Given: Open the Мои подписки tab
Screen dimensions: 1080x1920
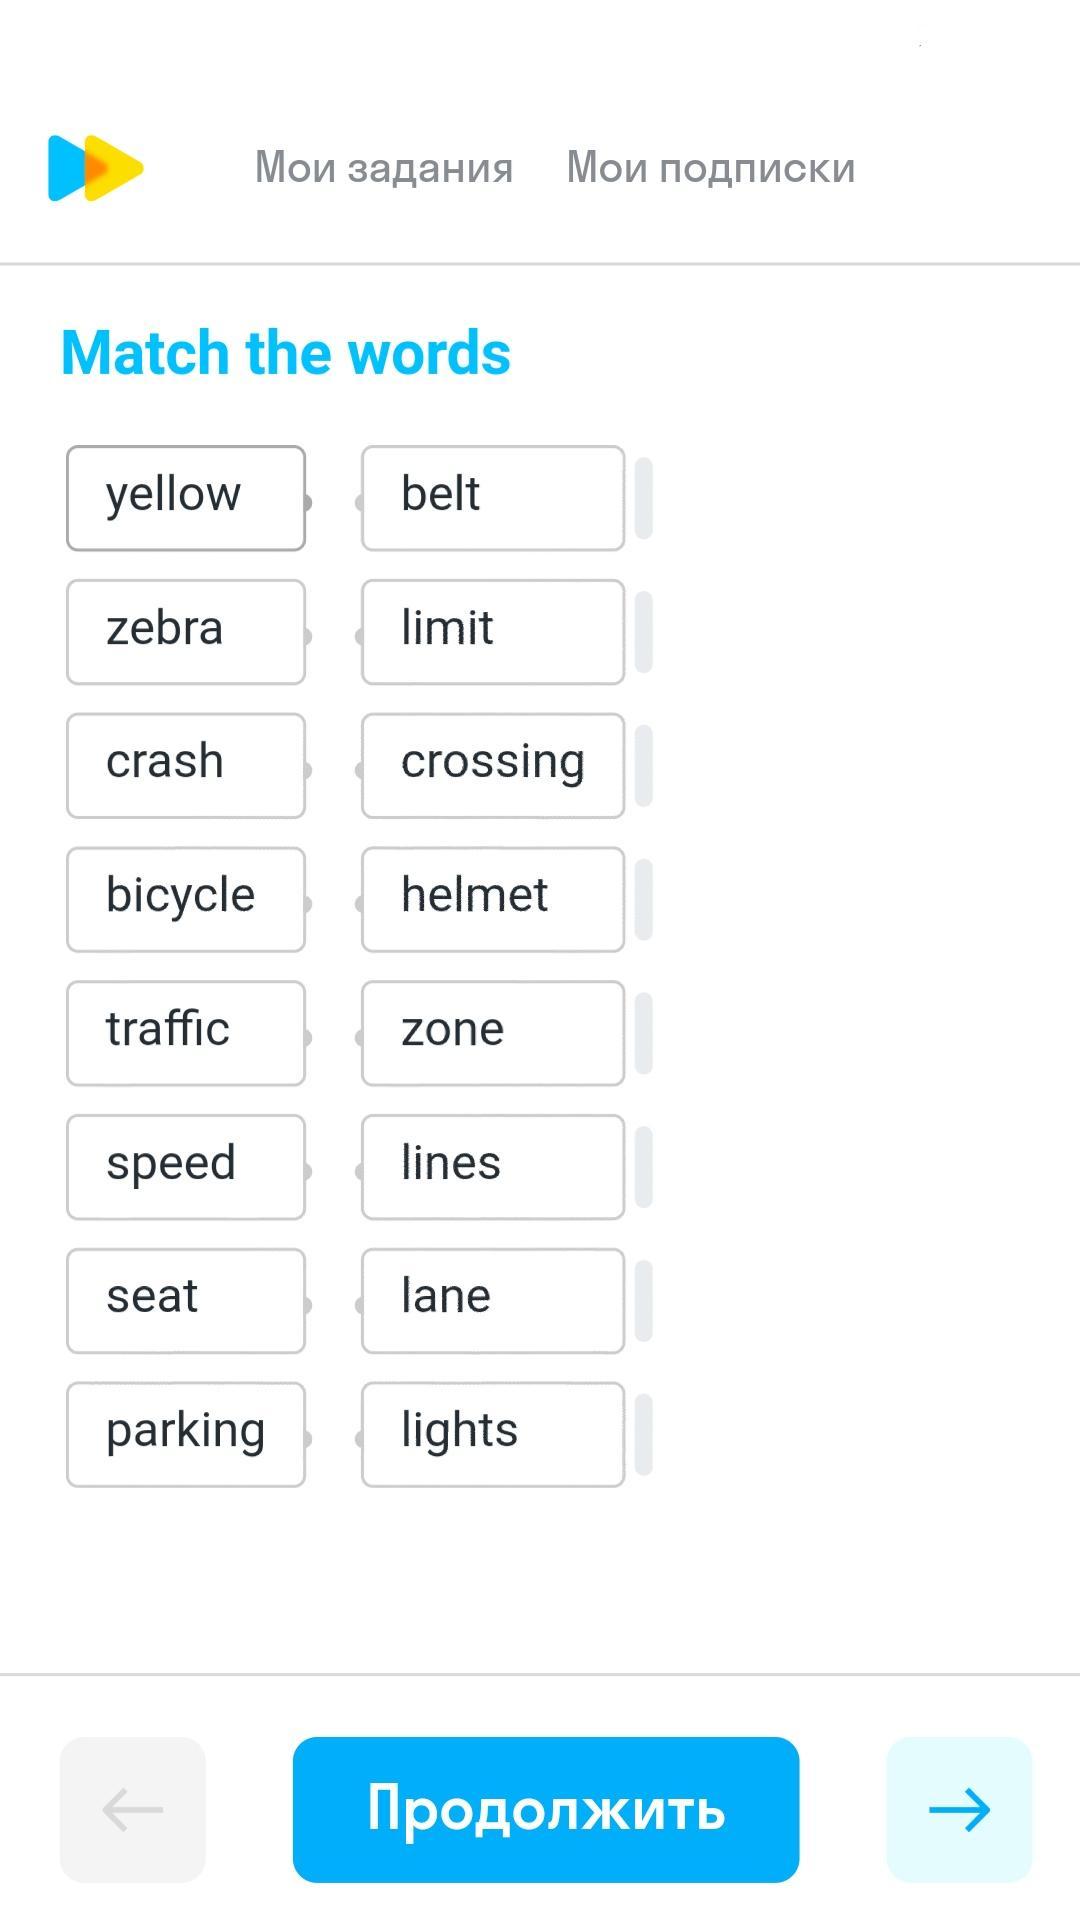Looking at the screenshot, I should [710, 168].
